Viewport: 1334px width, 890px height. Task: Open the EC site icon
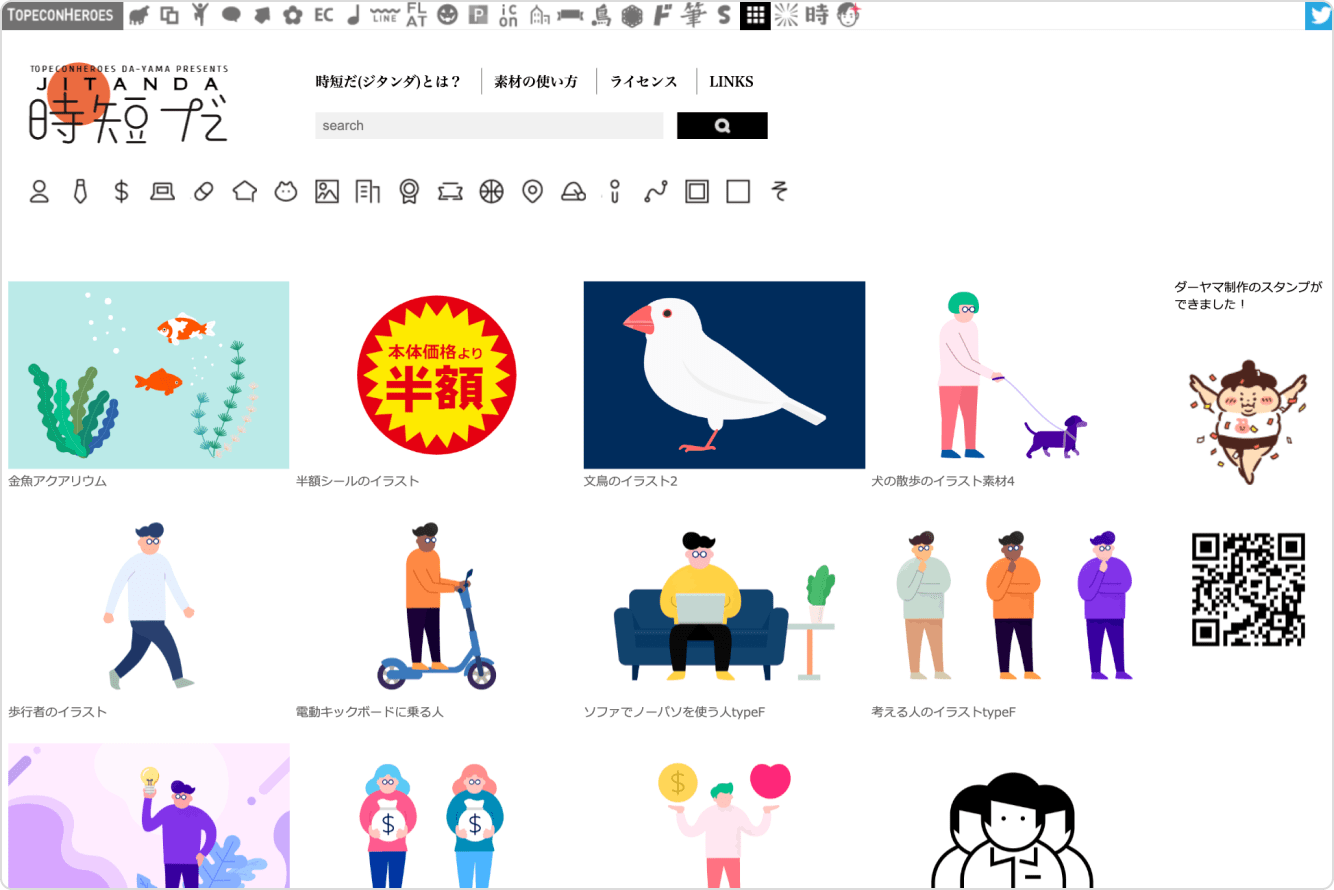tap(323, 15)
